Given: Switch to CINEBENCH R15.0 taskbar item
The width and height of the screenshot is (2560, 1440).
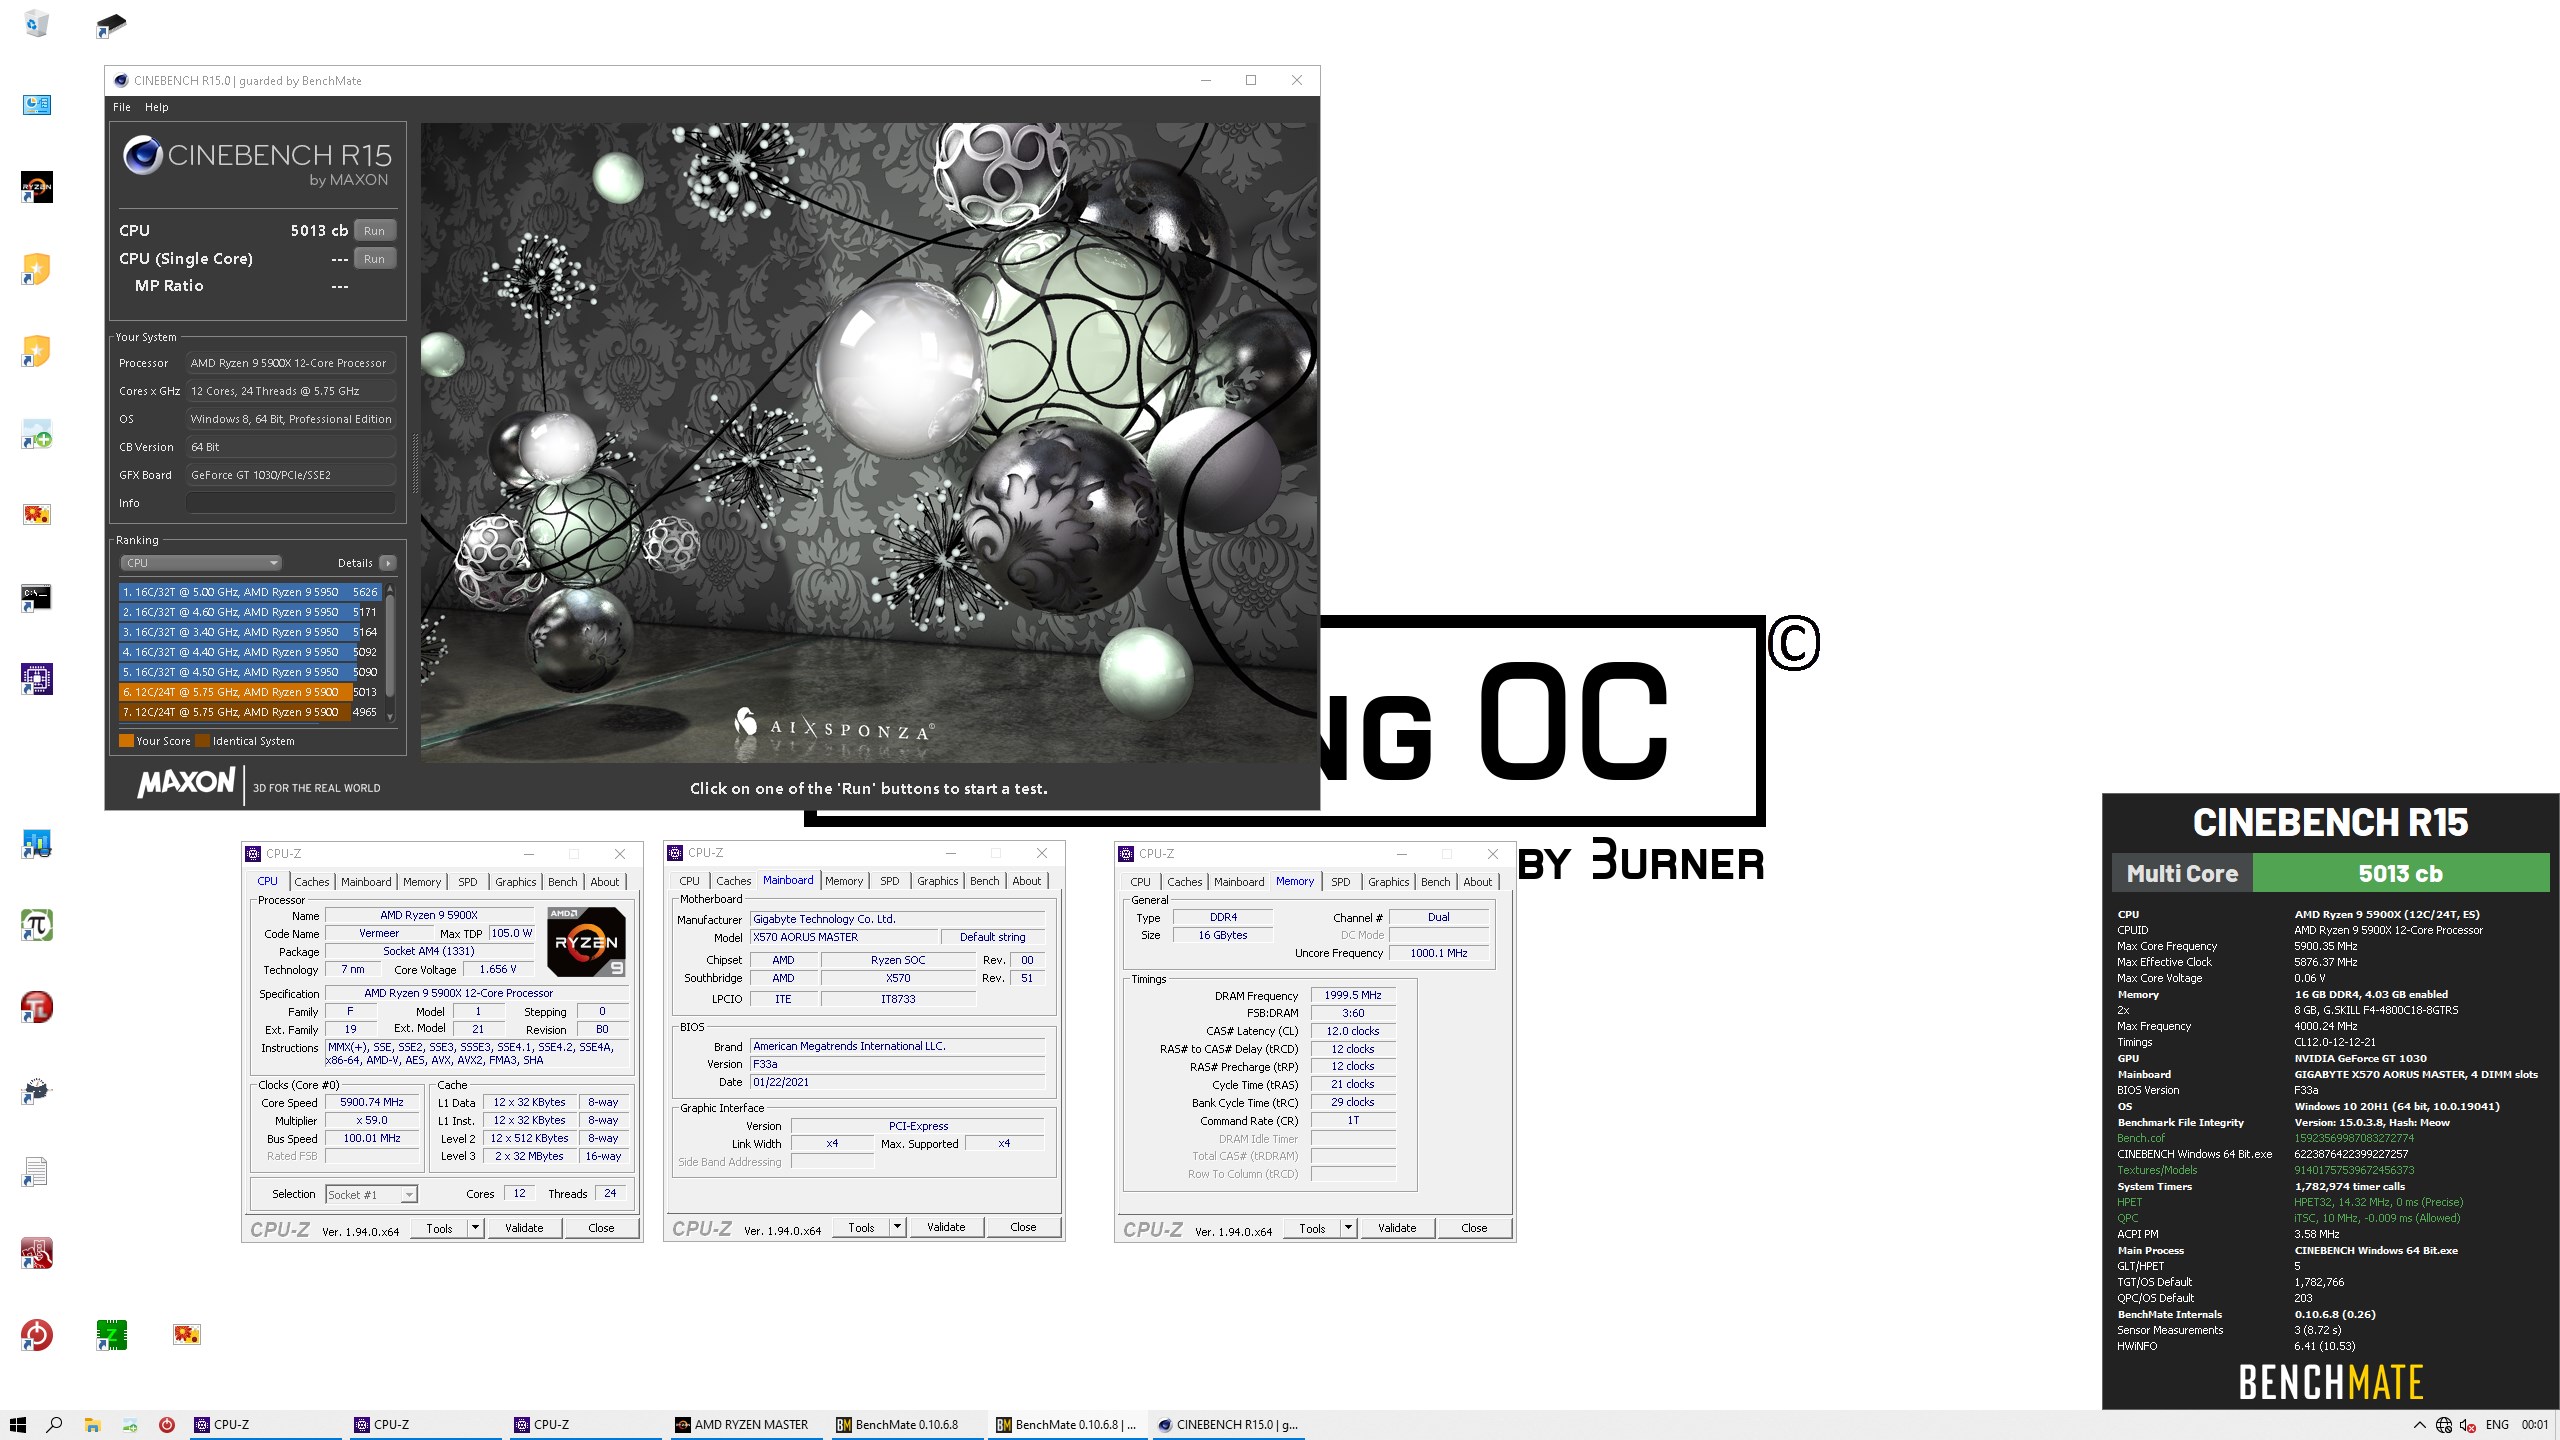Looking at the screenshot, I should tap(1229, 1425).
